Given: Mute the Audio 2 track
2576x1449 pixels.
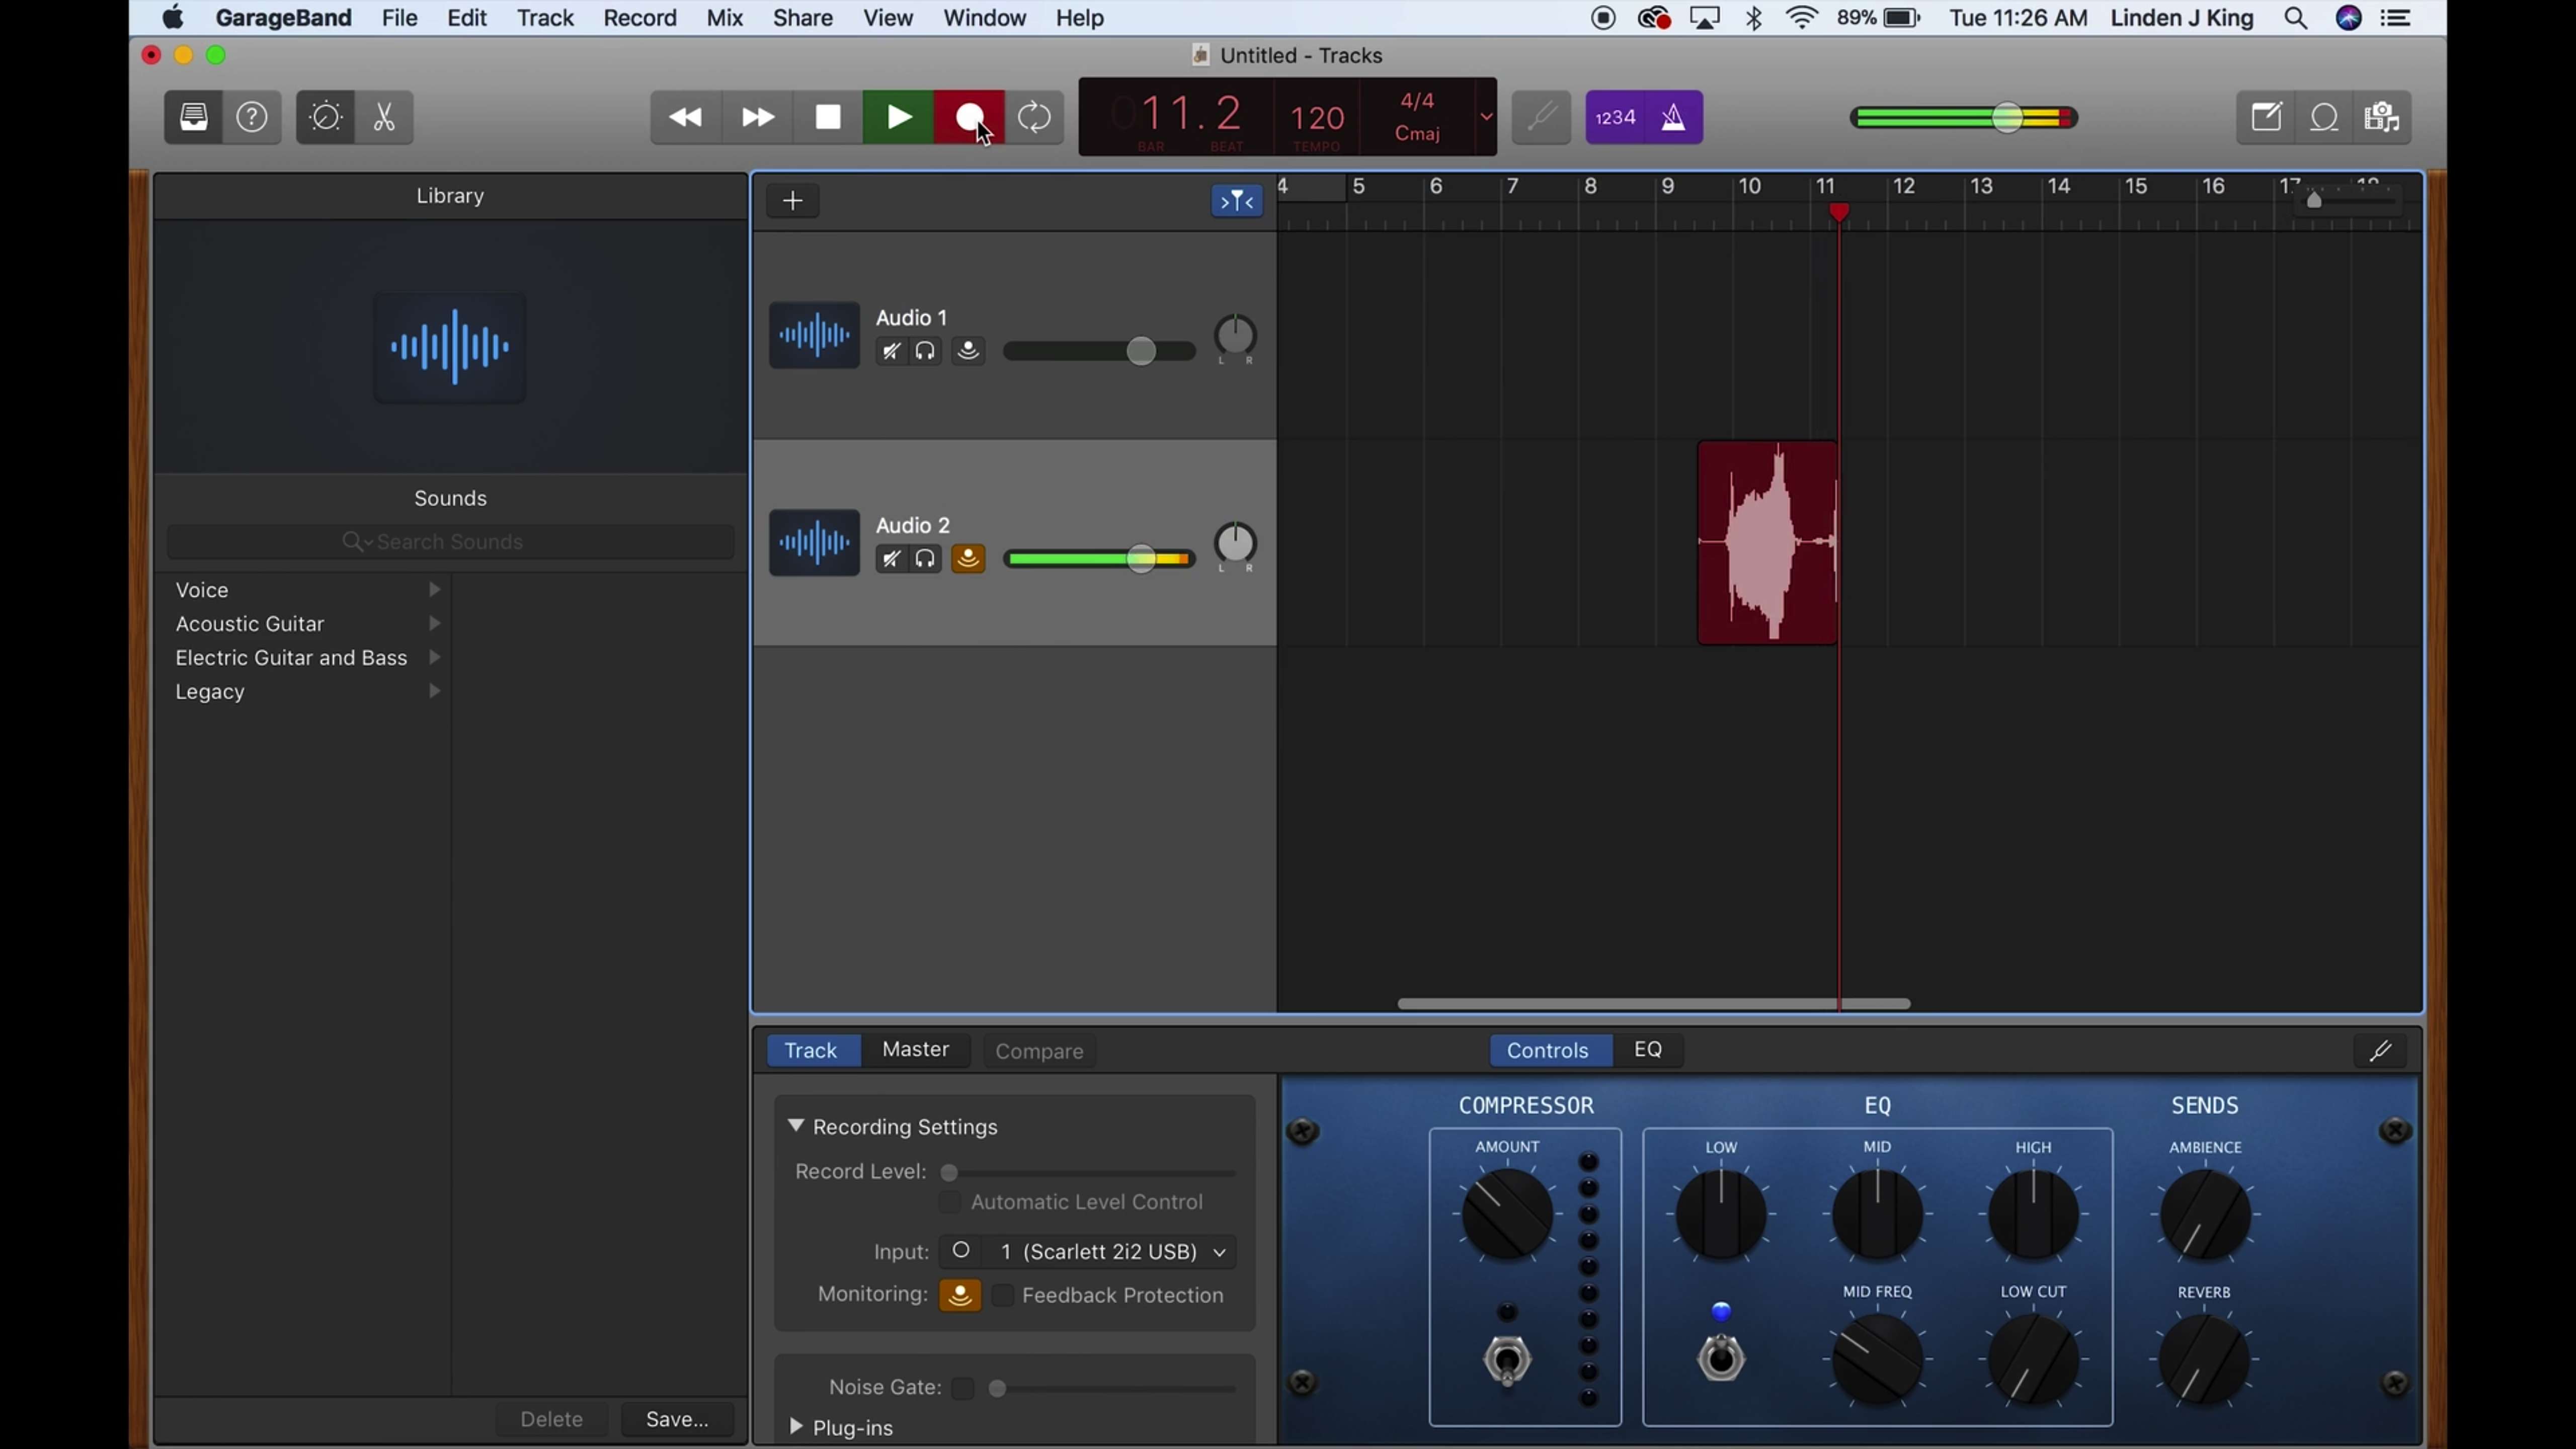Looking at the screenshot, I should click(890, 560).
